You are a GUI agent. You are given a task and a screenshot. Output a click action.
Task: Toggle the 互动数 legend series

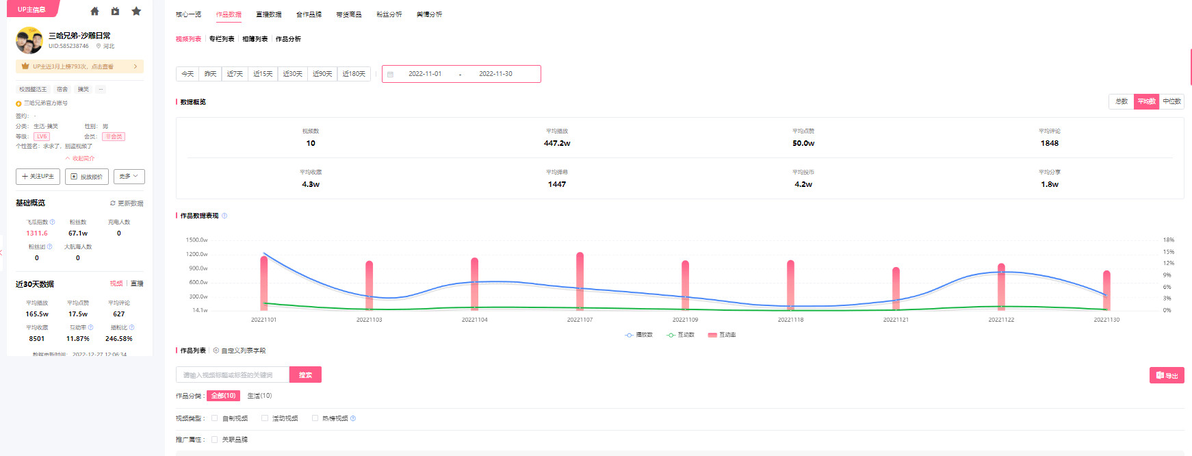pyautogui.click(x=680, y=334)
